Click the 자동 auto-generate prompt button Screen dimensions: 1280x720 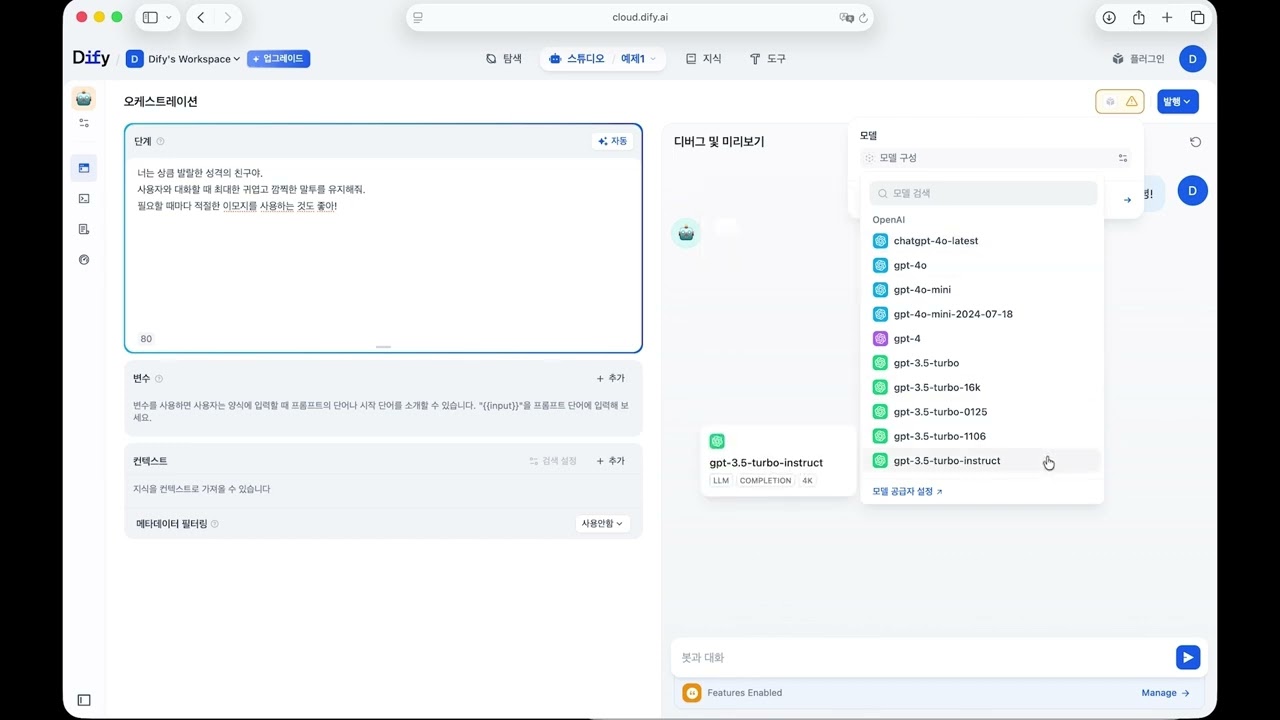612,141
